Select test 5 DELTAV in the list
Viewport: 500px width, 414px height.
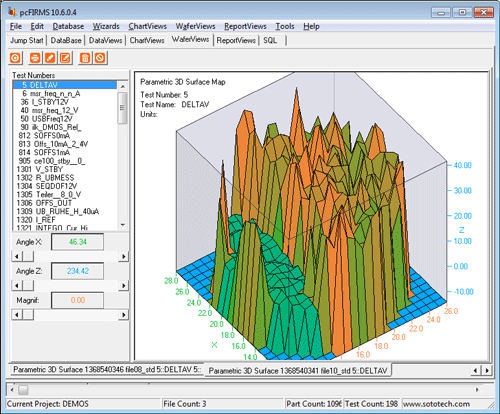(65, 85)
